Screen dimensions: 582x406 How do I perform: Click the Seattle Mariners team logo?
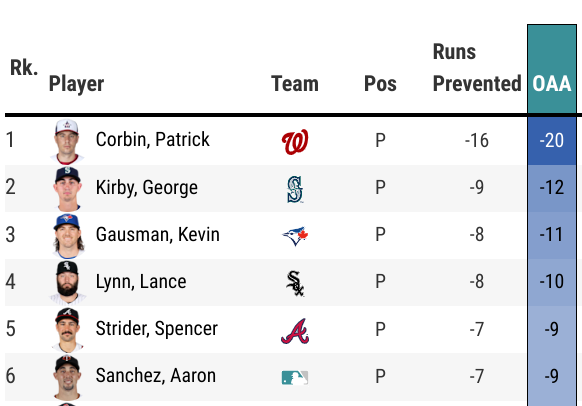[x=295, y=189]
